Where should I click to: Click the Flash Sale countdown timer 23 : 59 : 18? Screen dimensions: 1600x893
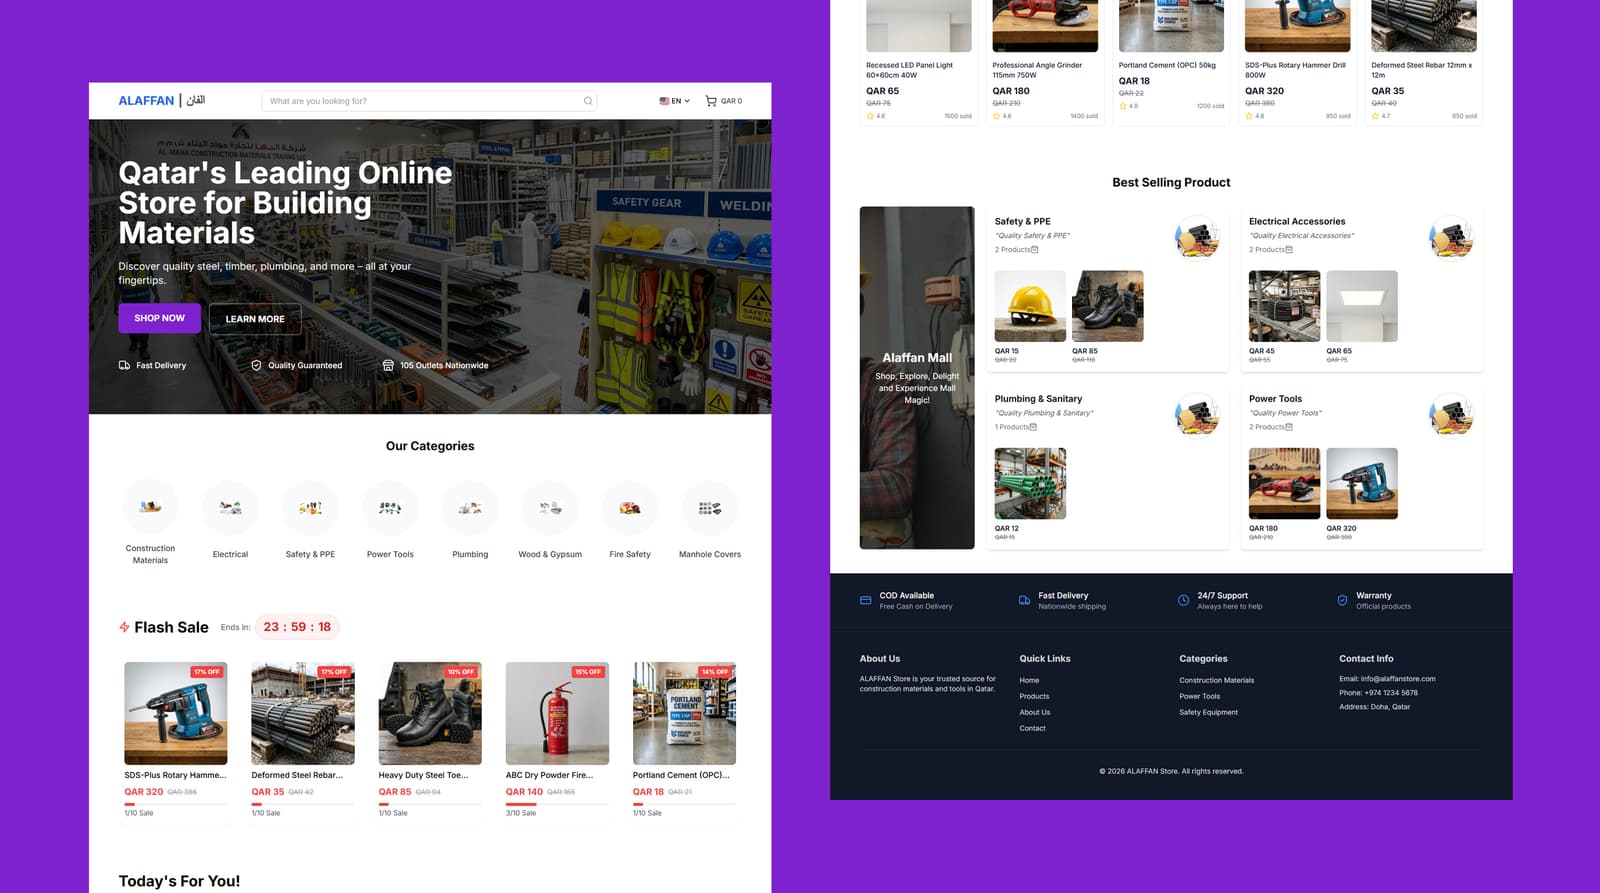[x=297, y=627]
